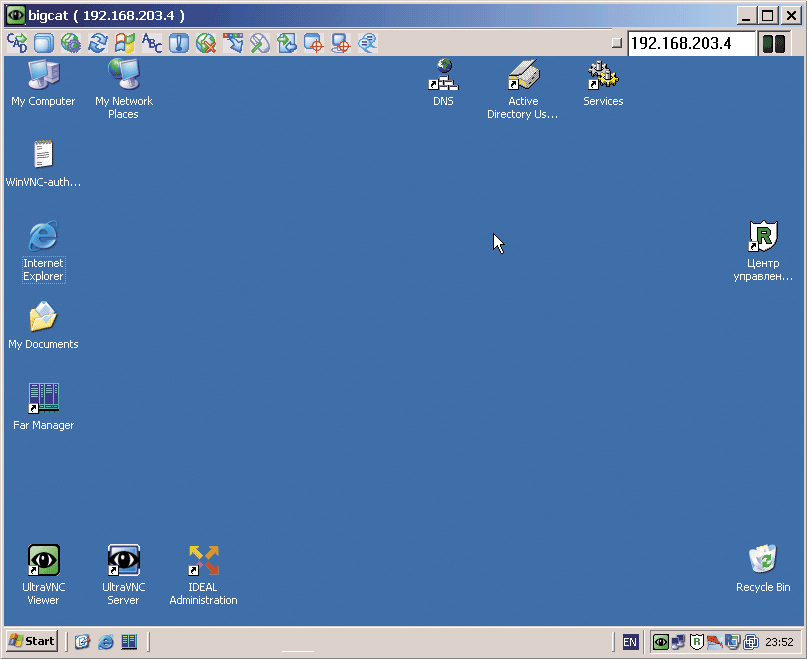Screen dimensions: 807x659
Task: Click the EN language indicator
Action: click(630, 642)
